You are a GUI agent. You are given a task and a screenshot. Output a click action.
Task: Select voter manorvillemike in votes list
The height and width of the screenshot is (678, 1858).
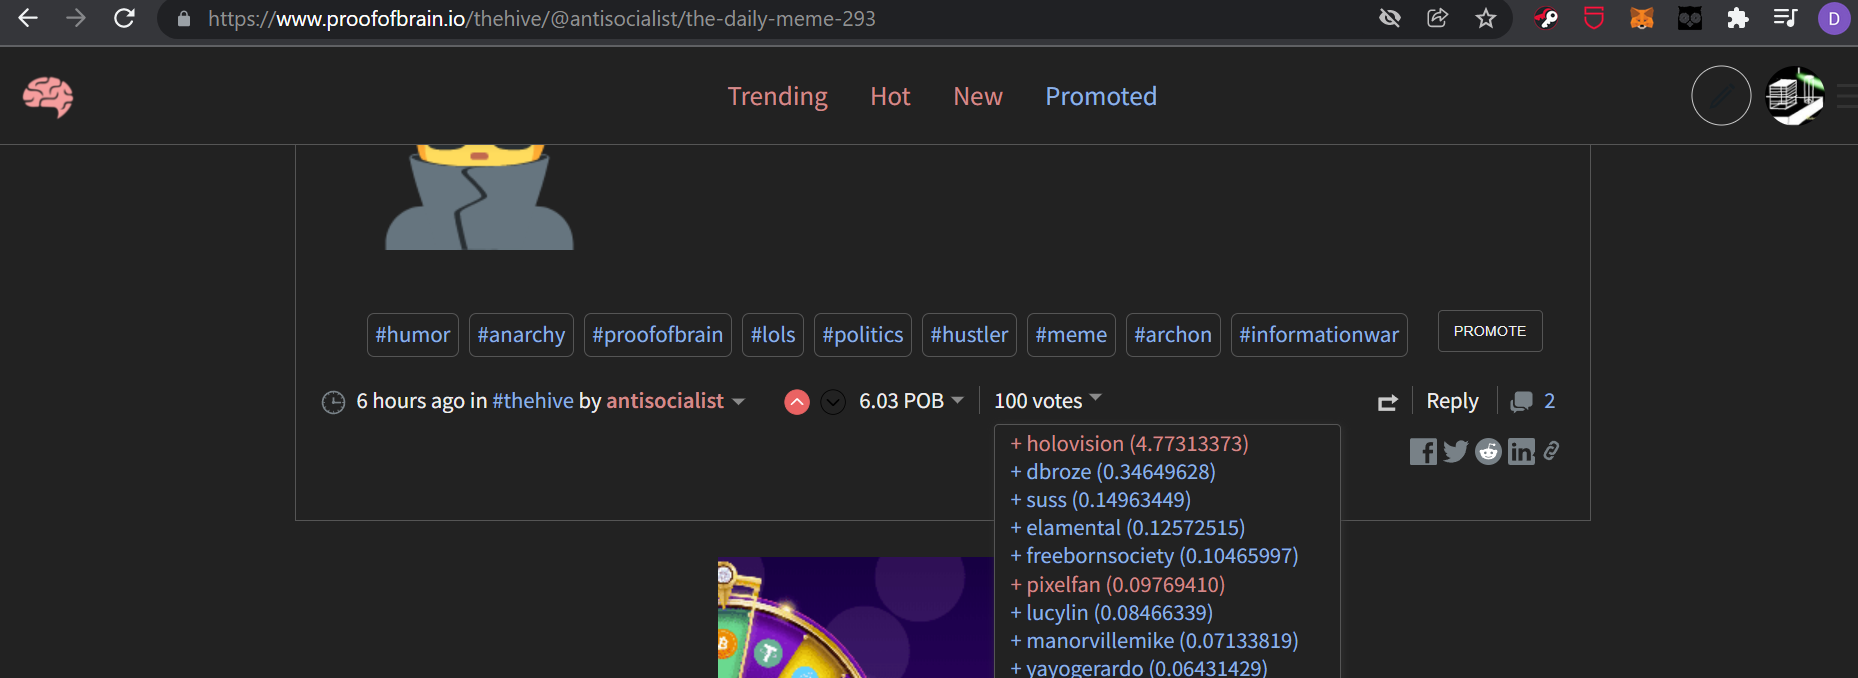click(x=1155, y=641)
